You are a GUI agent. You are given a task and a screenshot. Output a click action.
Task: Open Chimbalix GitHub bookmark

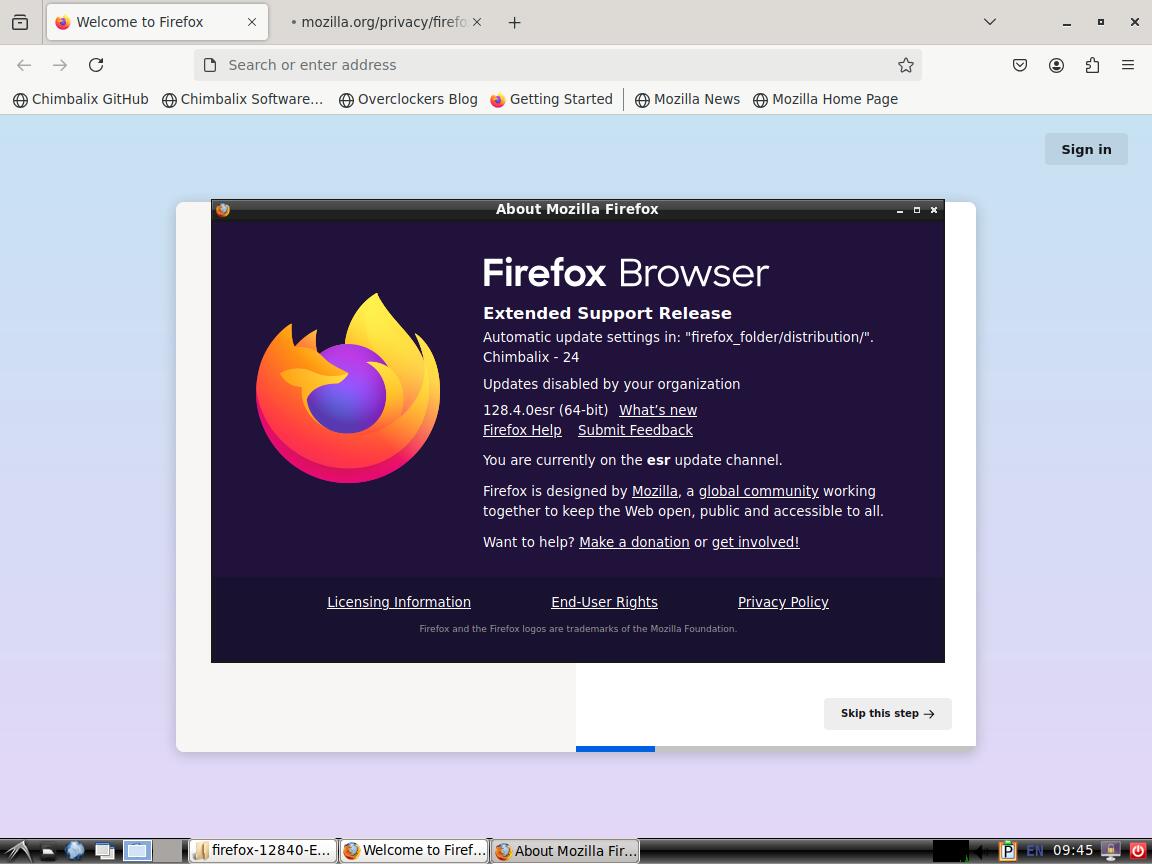pos(81,99)
